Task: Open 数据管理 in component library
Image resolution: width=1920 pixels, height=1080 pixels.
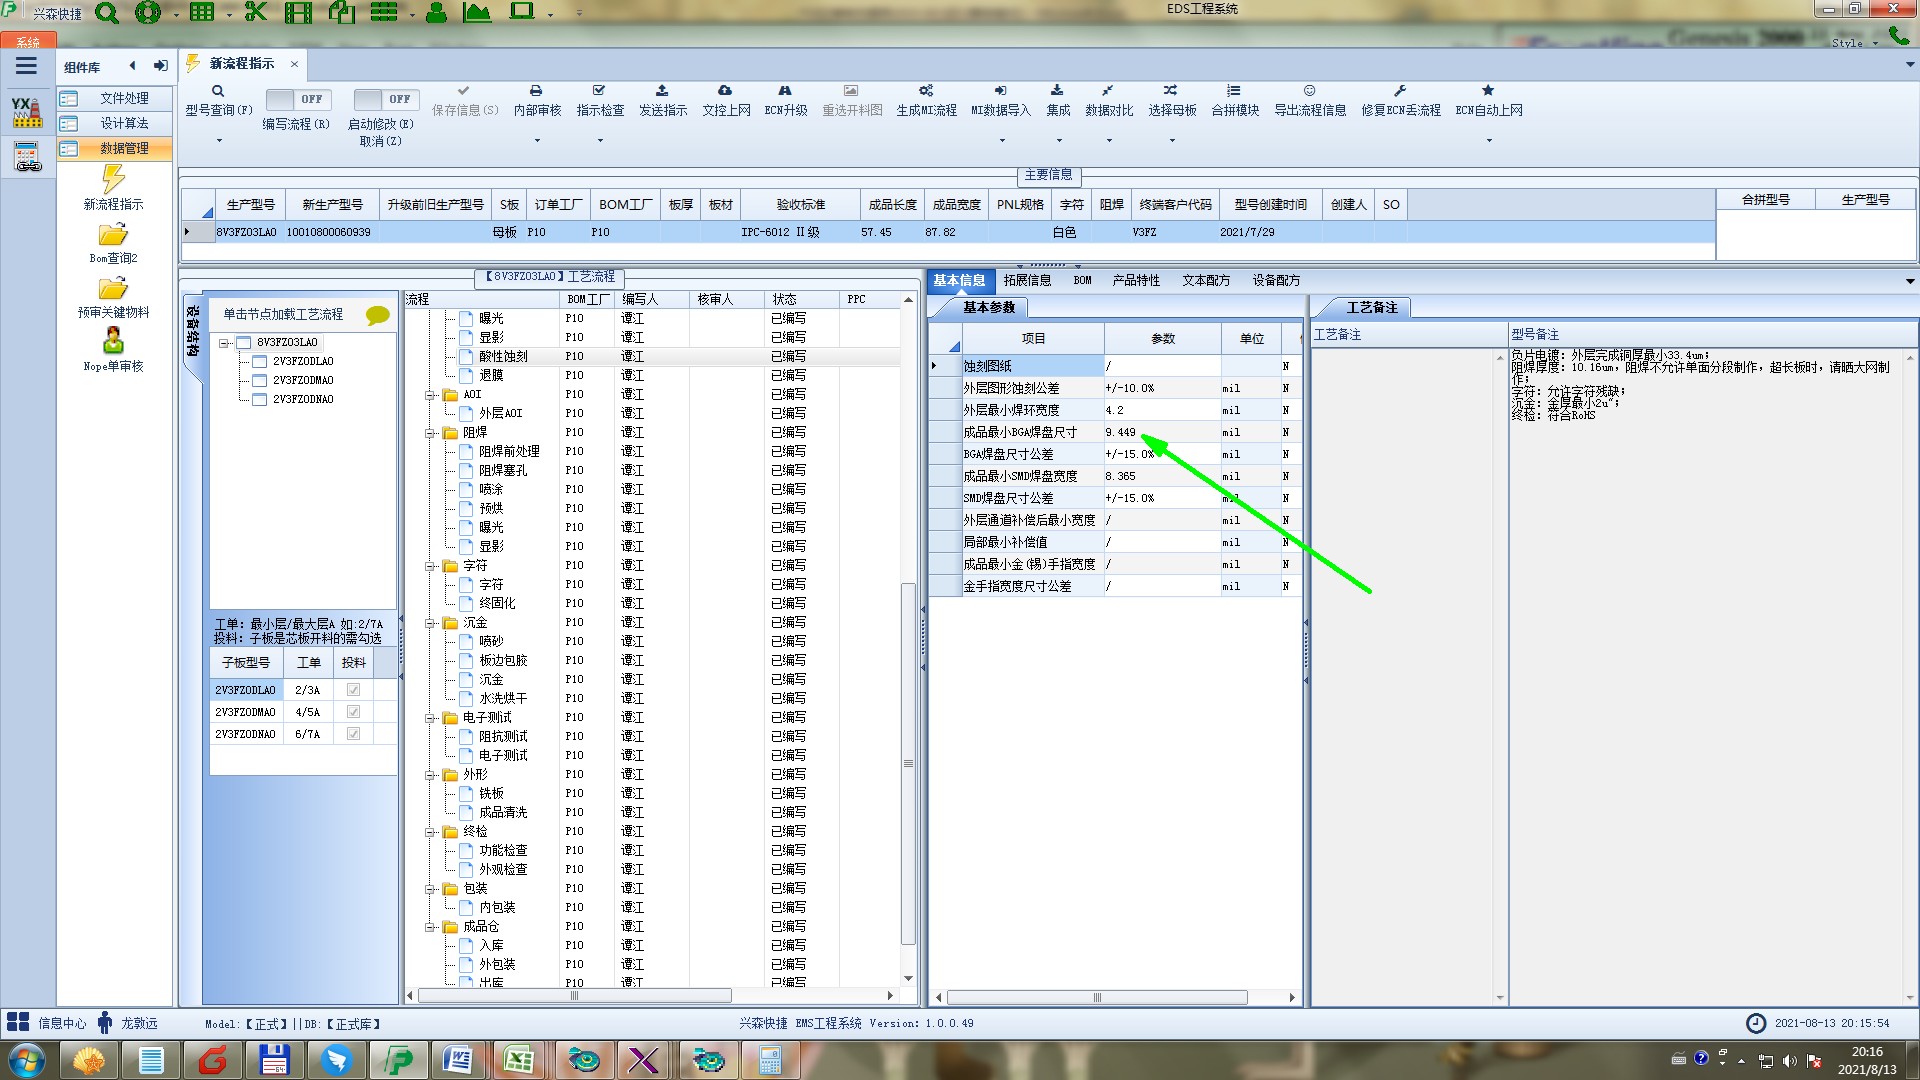Action: point(123,148)
